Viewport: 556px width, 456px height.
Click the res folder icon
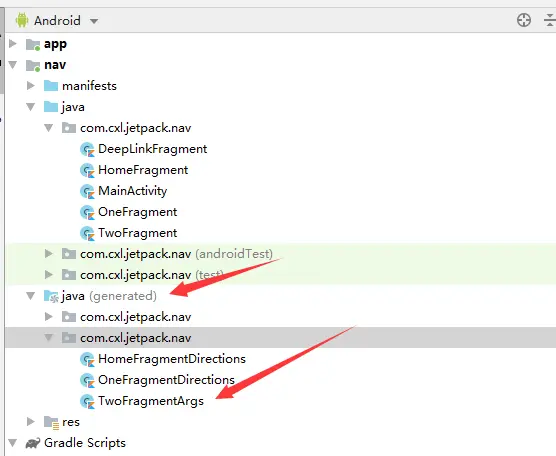pos(51,422)
